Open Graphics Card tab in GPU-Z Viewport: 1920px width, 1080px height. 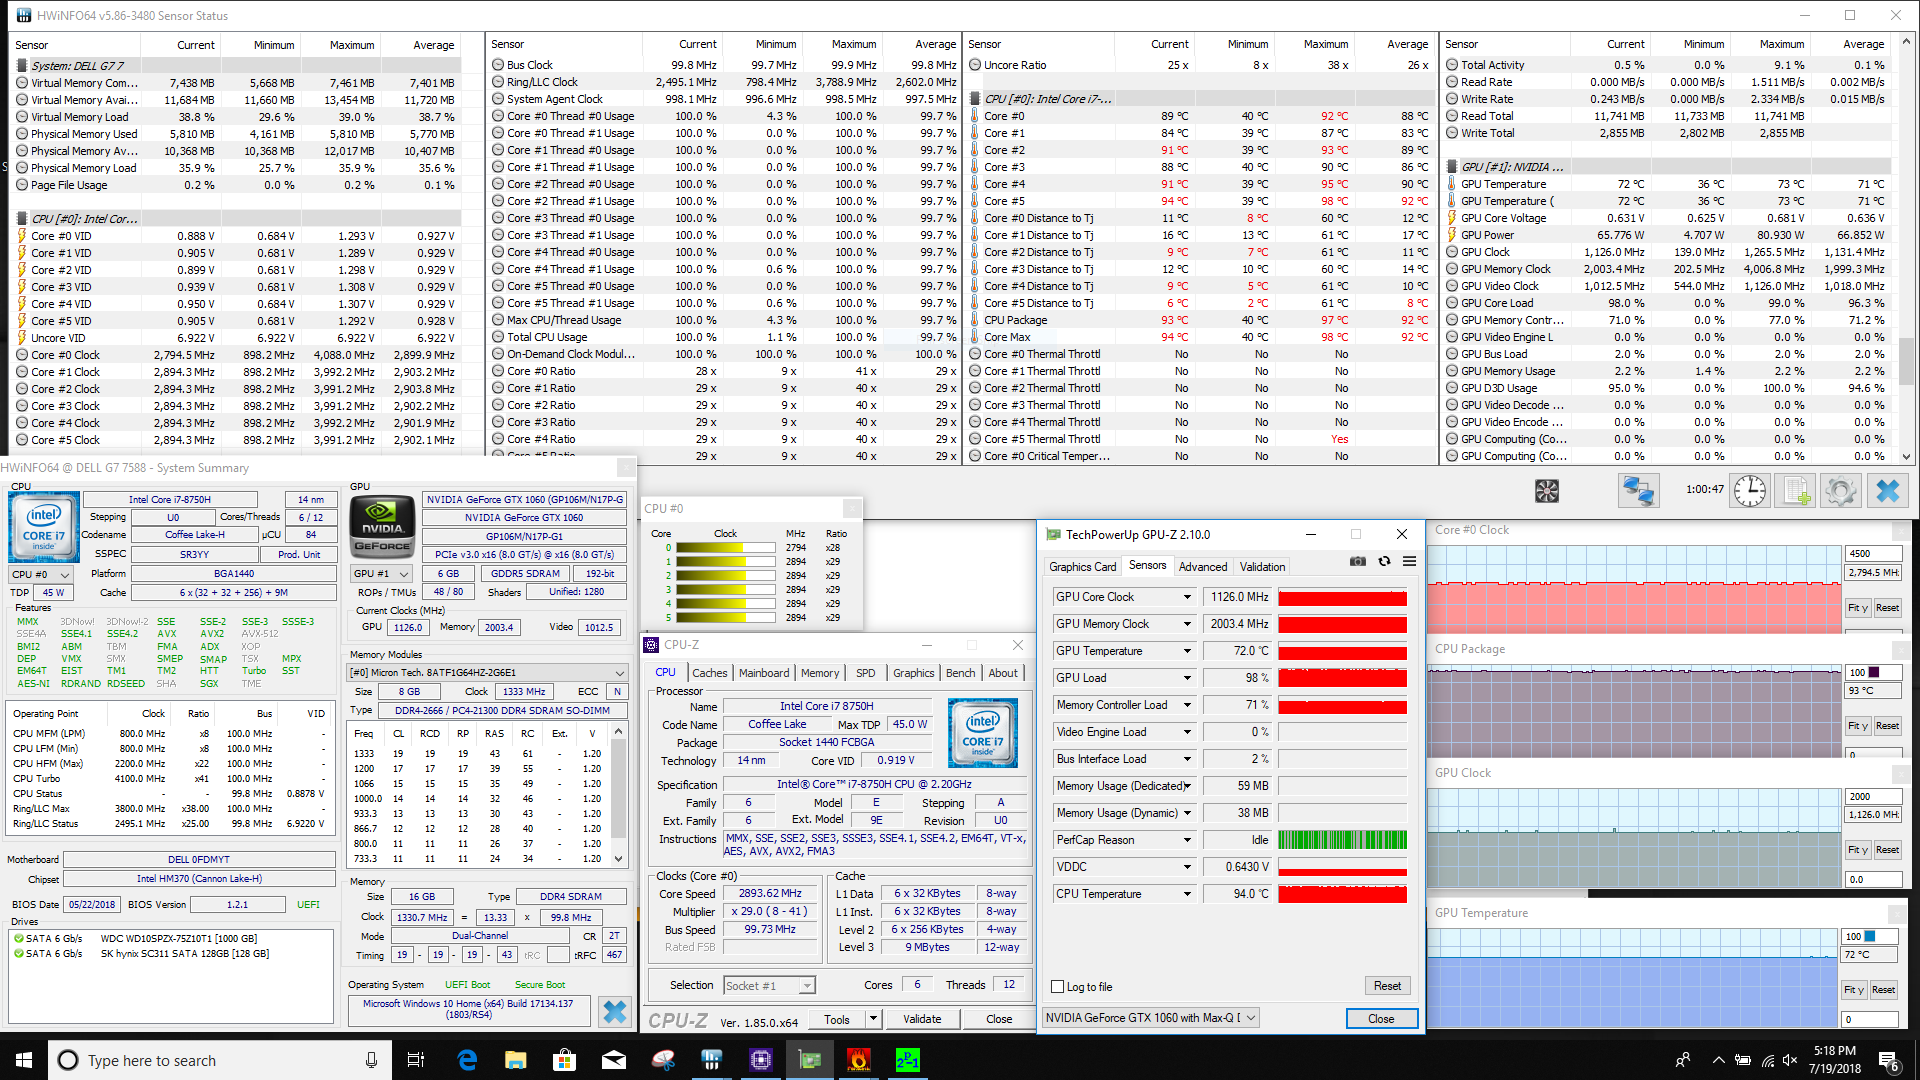click(x=1083, y=566)
